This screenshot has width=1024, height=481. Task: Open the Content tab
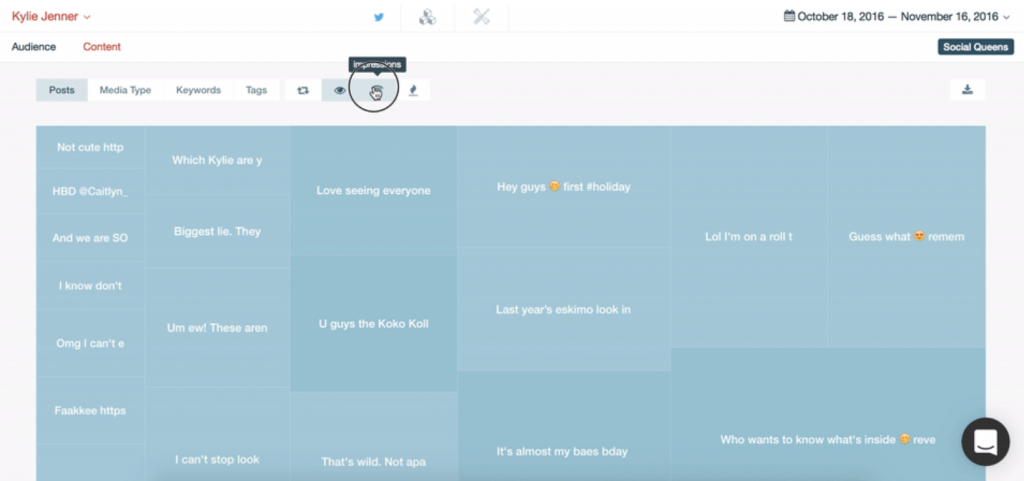pos(102,47)
